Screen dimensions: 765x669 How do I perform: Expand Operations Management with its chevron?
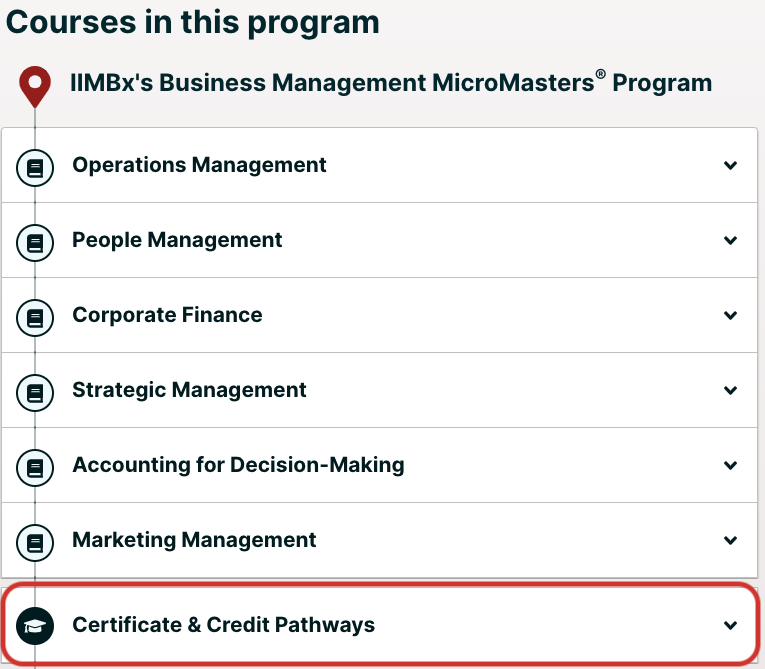(730, 165)
